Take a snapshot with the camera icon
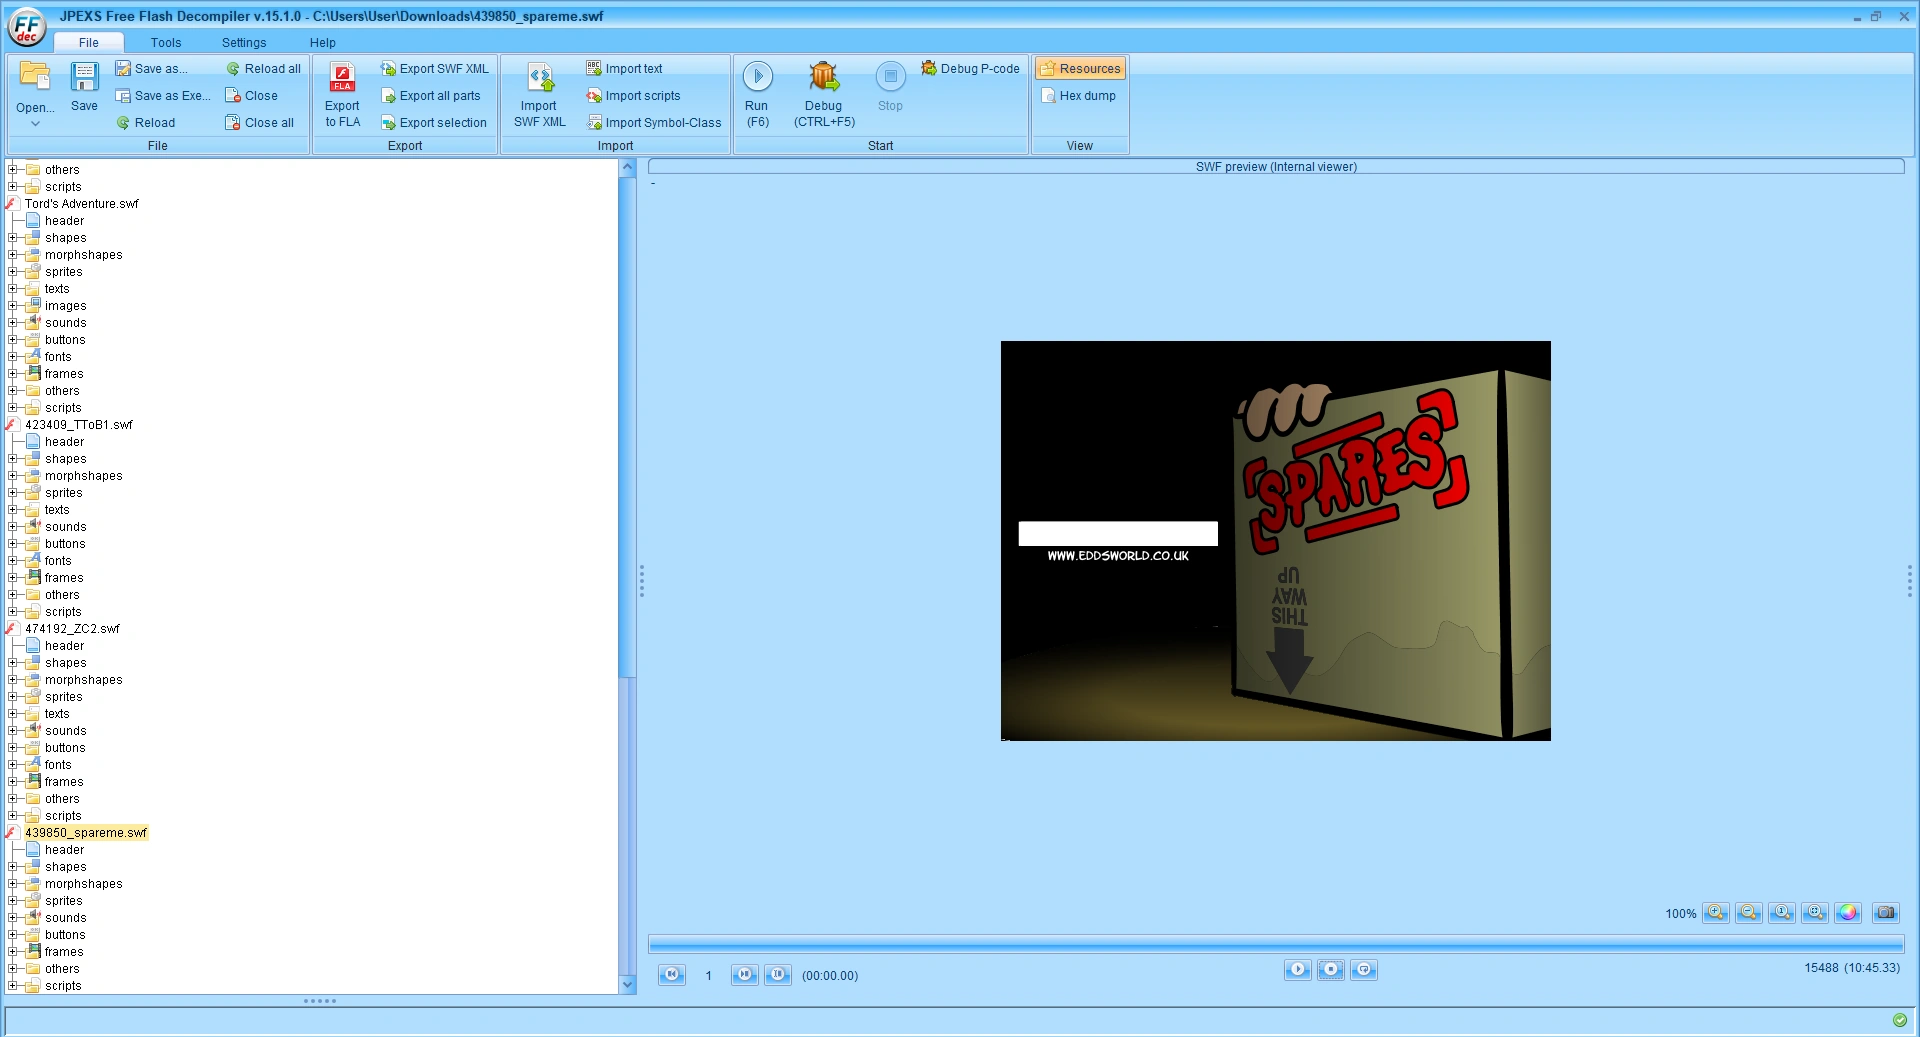The image size is (1920, 1037). 1886,913
